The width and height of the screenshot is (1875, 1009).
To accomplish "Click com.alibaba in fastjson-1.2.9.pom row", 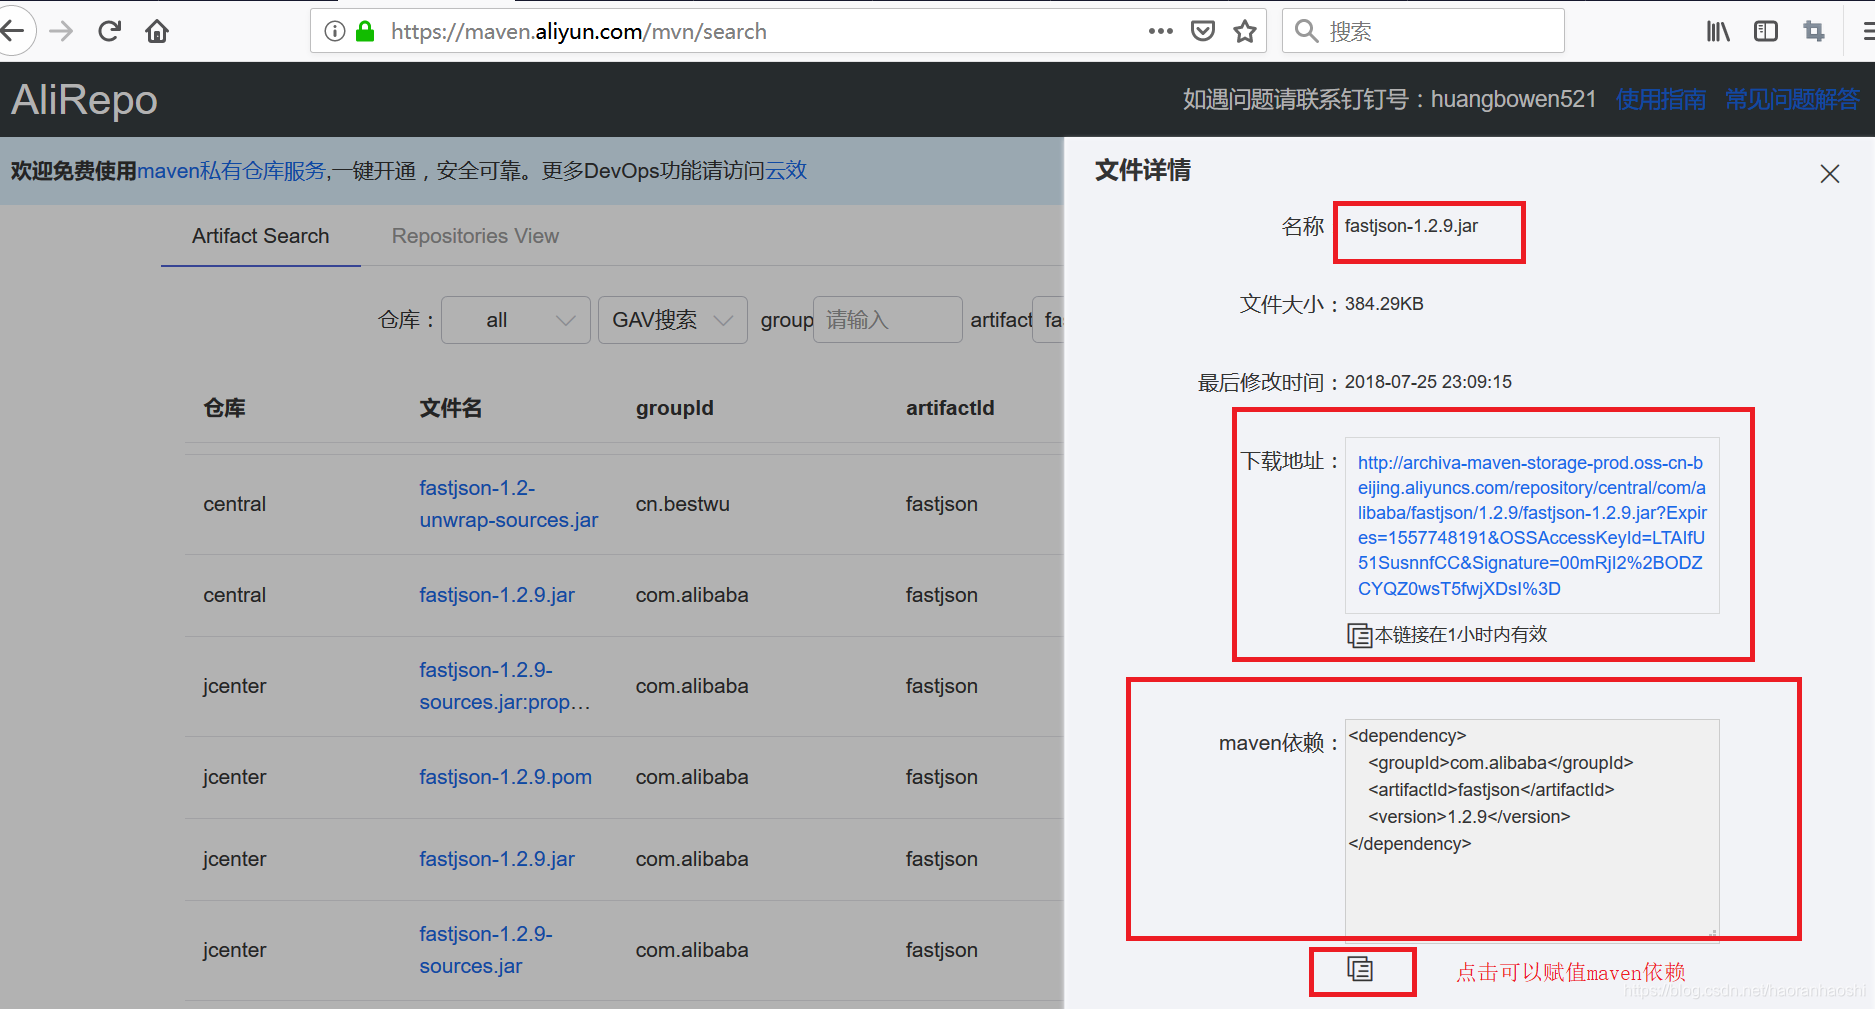I will pyautogui.click(x=692, y=777).
